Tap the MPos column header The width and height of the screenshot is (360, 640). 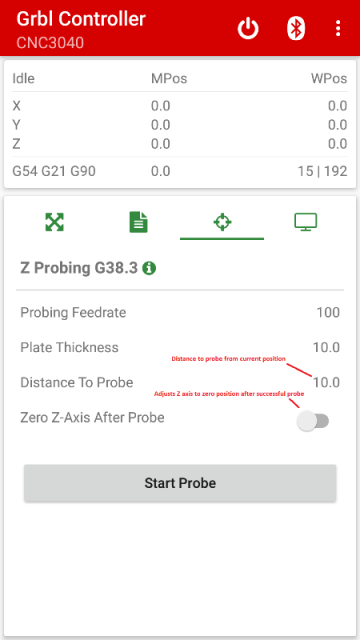click(169, 78)
